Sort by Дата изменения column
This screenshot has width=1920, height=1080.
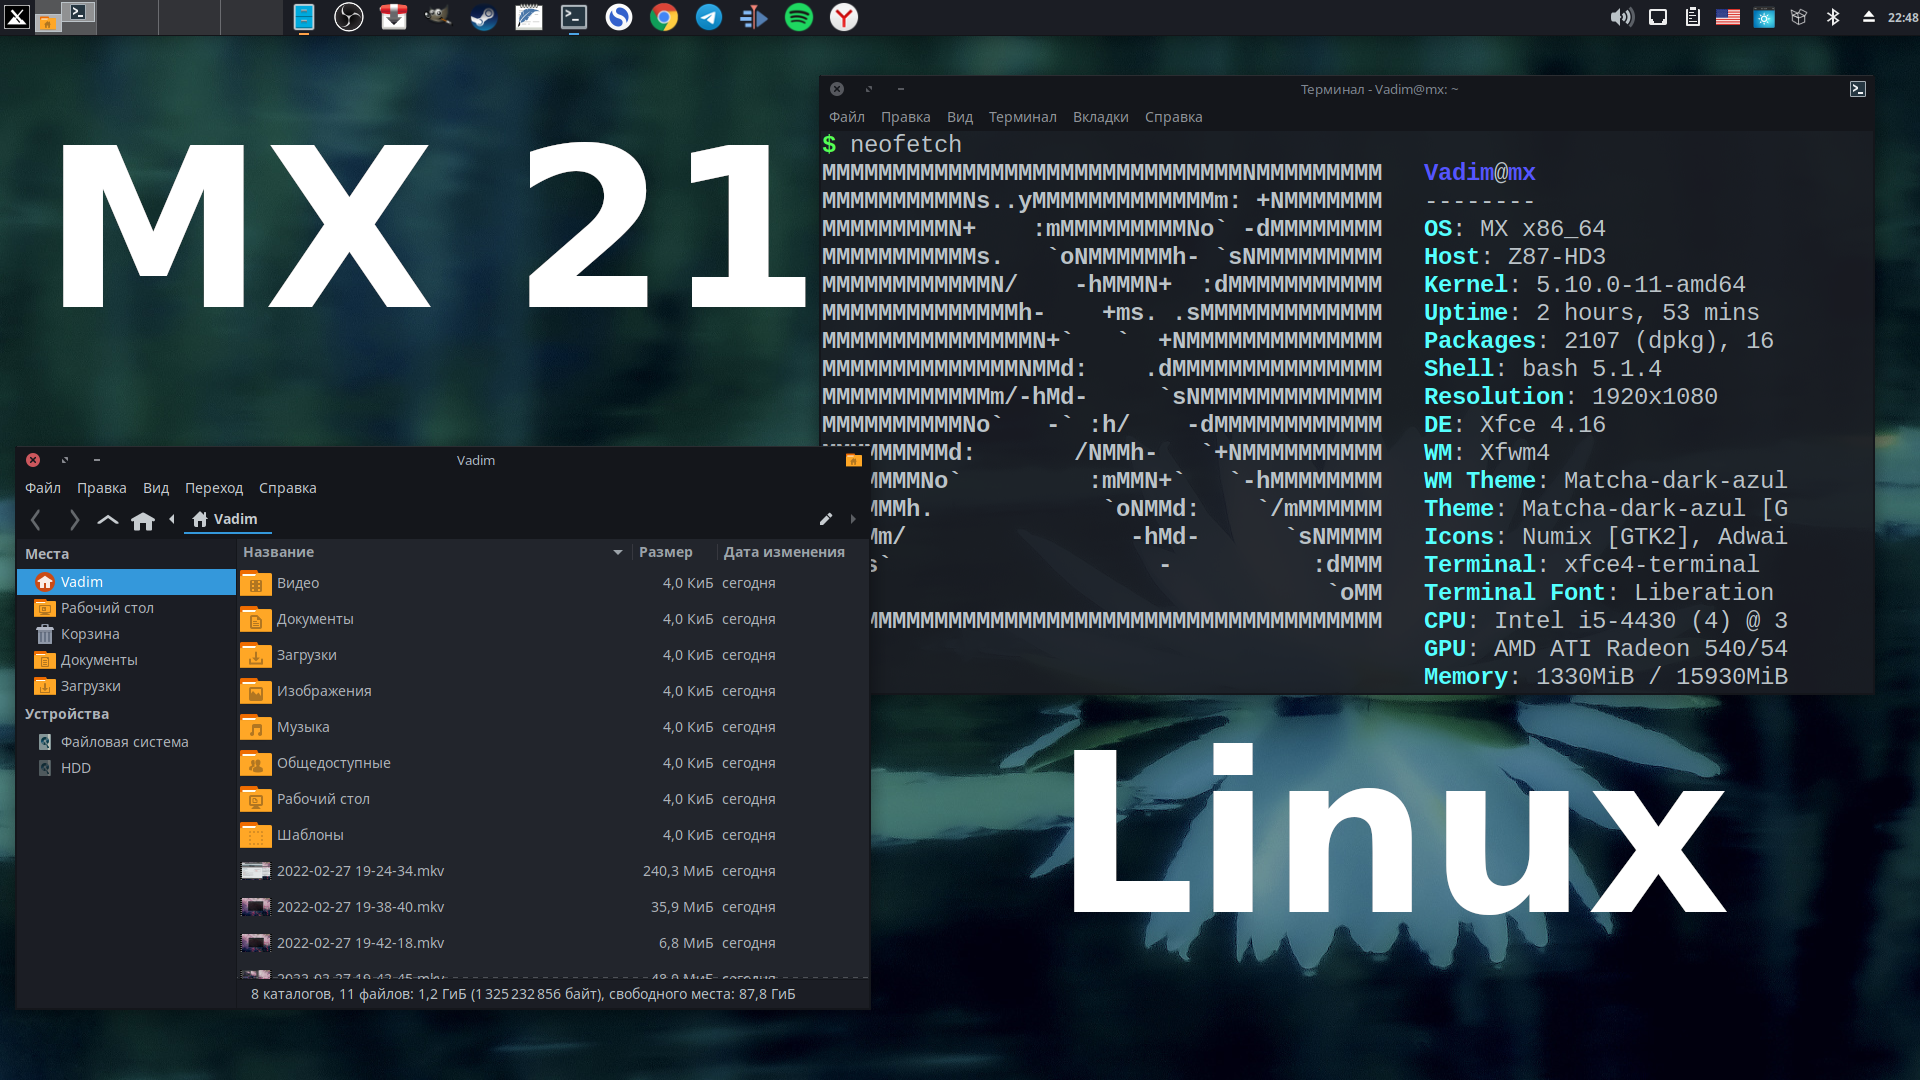pos(792,552)
